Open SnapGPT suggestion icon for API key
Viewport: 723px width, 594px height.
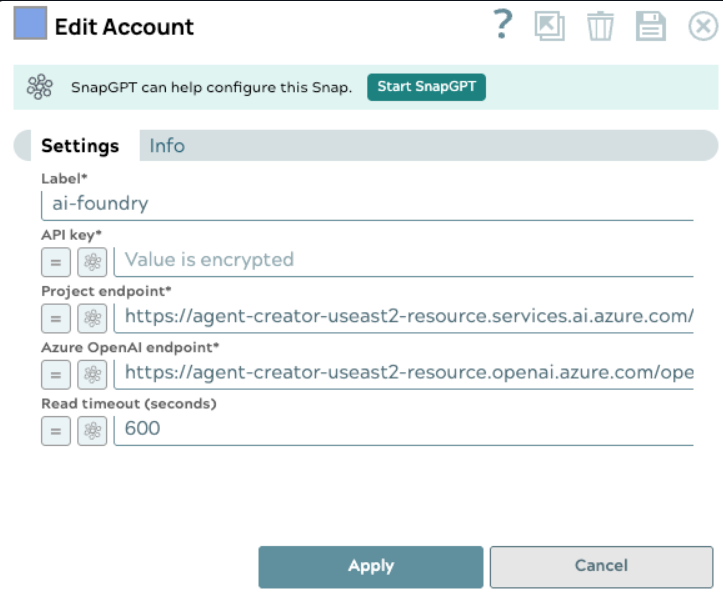(x=92, y=262)
